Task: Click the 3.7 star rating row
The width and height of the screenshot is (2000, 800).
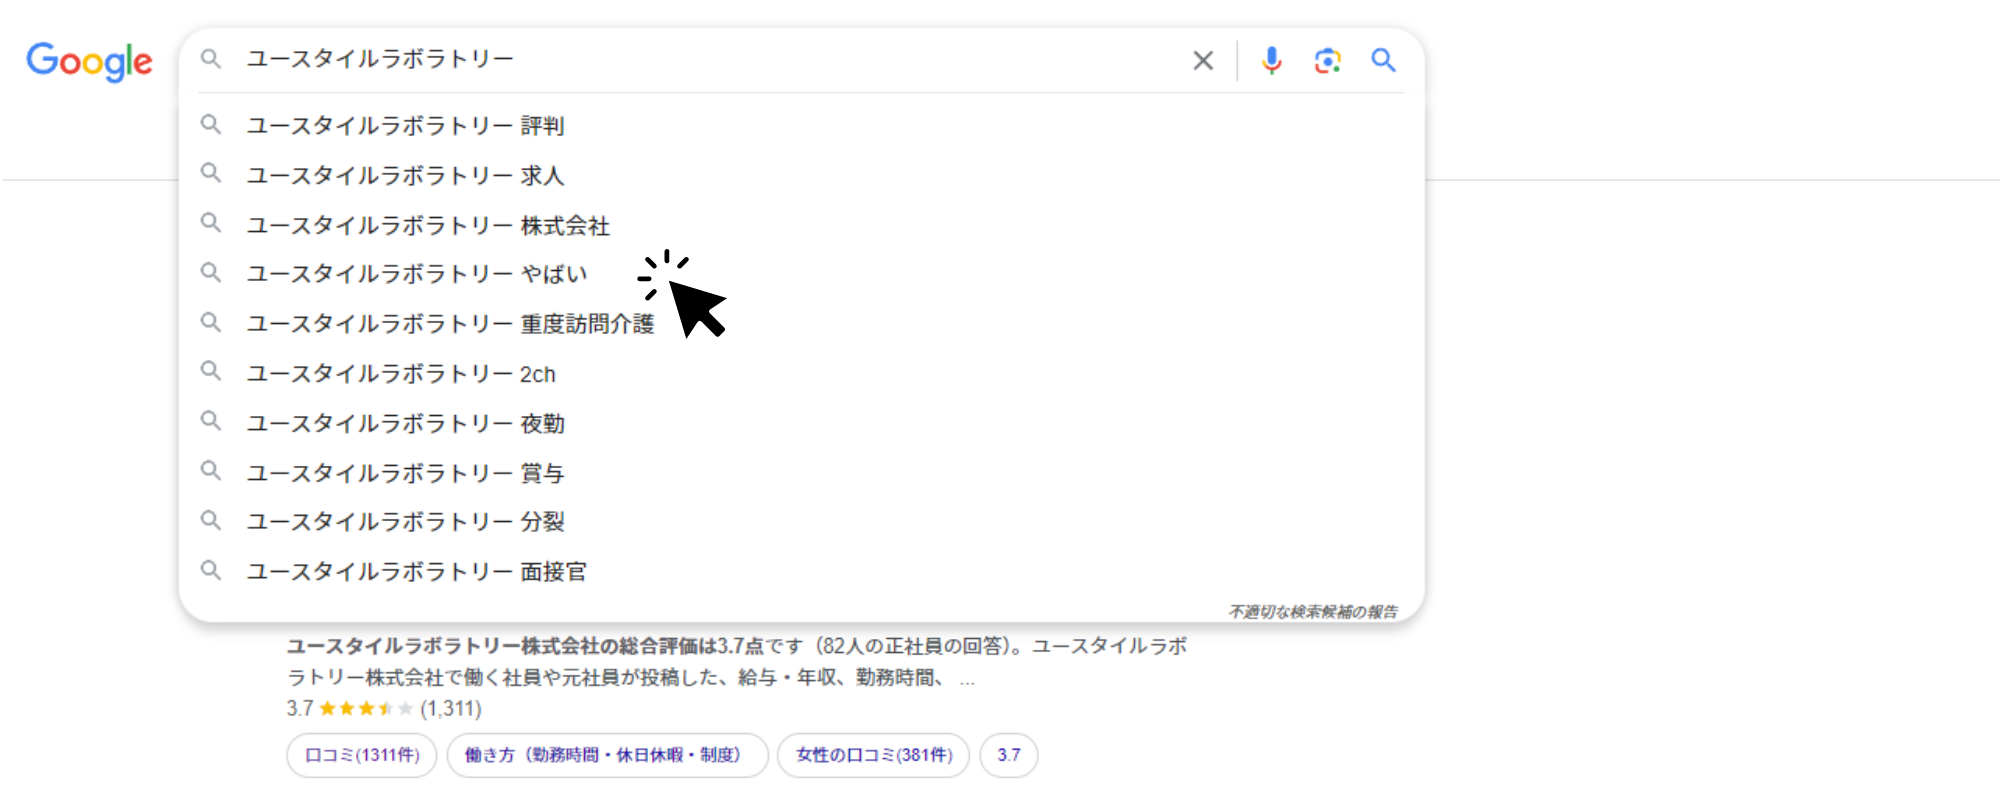Action: click(384, 708)
